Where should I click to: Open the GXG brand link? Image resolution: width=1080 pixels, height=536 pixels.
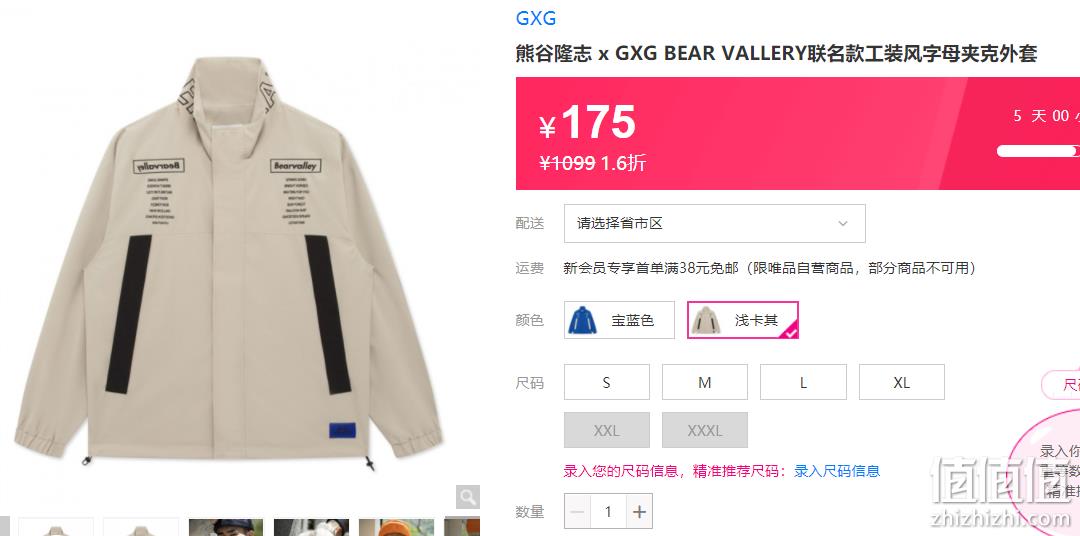pyautogui.click(x=536, y=19)
